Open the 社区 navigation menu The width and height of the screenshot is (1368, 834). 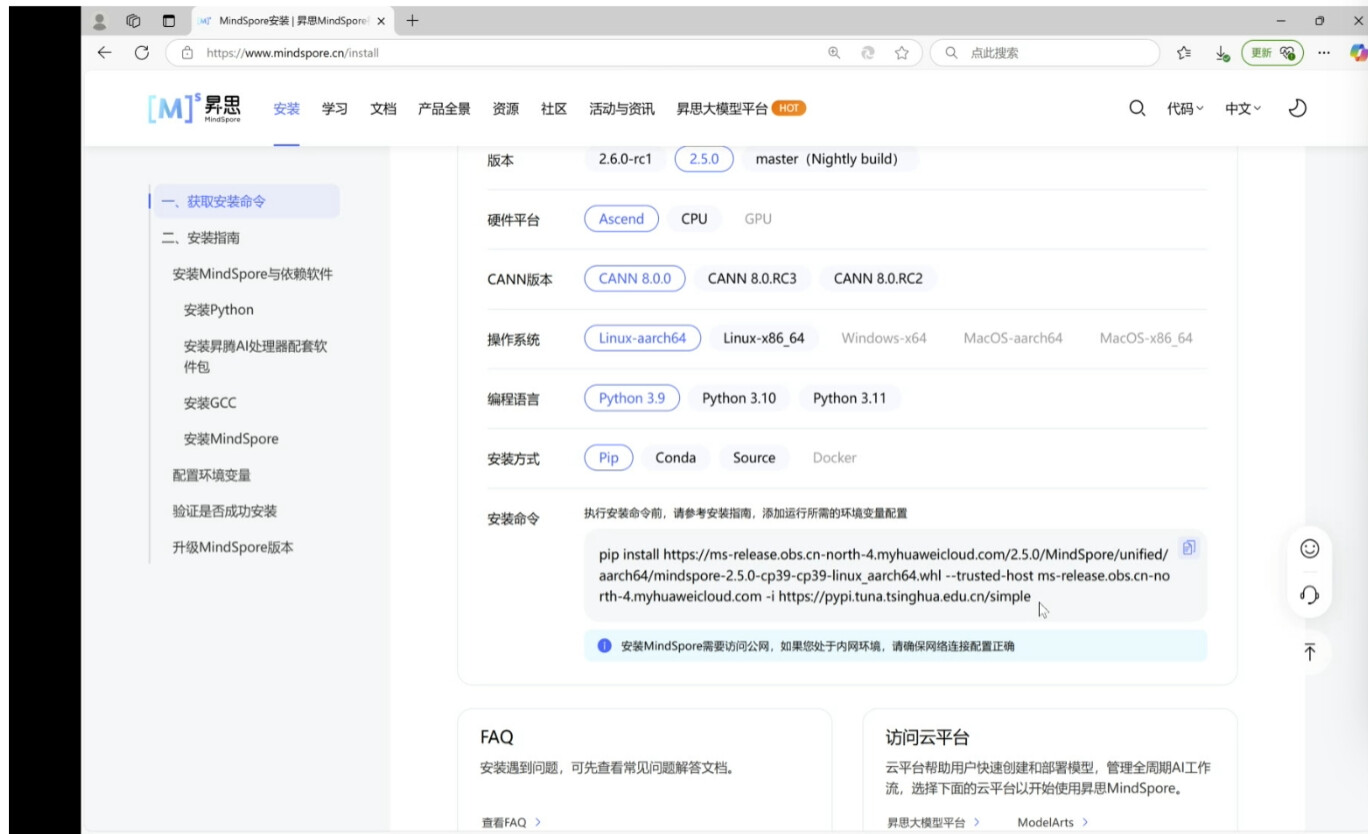(x=554, y=109)
